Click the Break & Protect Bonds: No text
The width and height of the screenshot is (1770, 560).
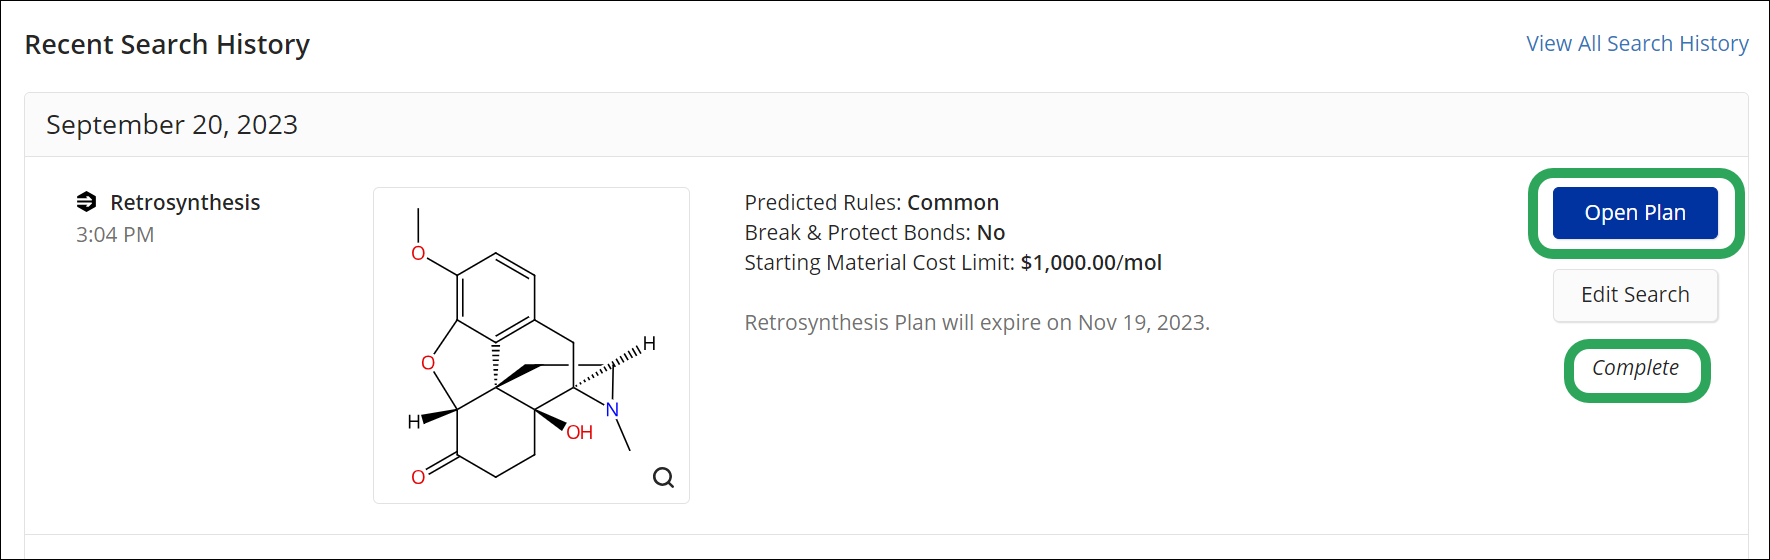pos(874,233)
